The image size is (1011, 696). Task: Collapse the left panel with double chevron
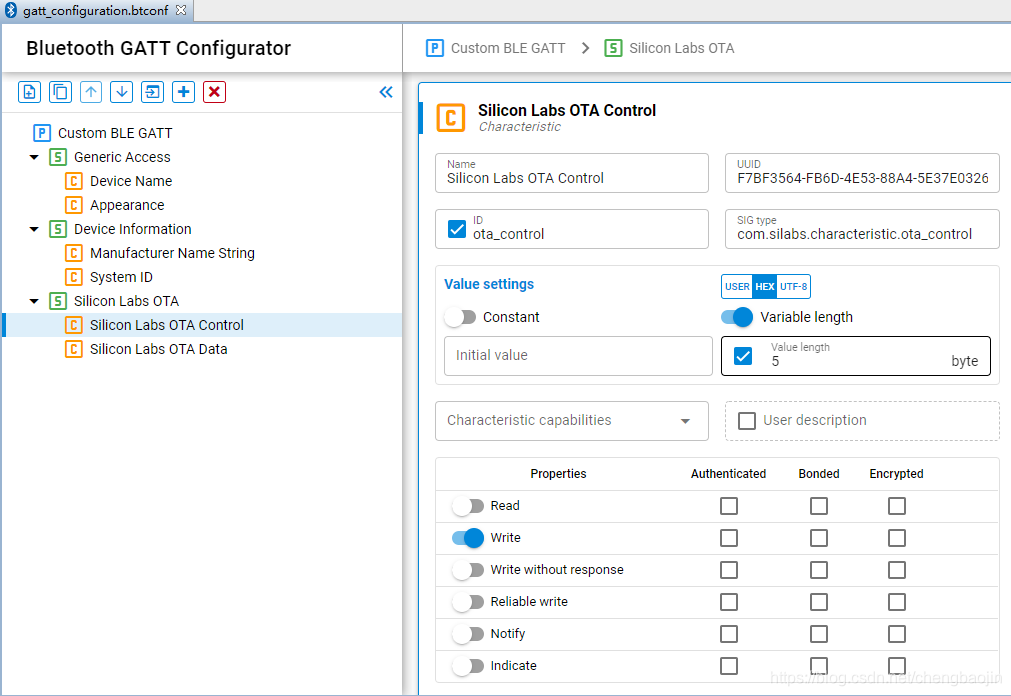point(386,92)
